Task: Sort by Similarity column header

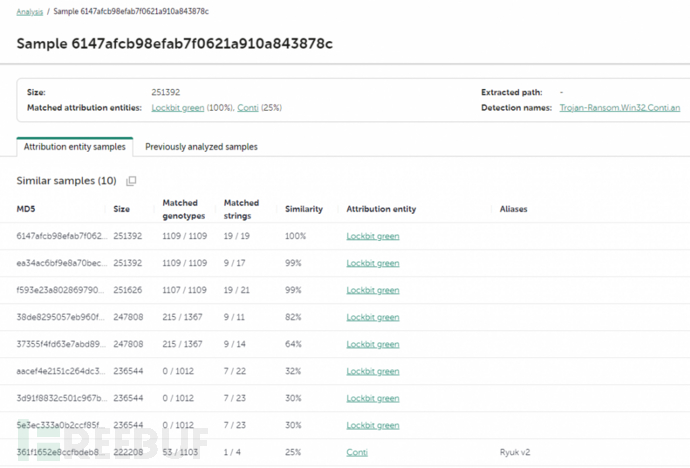Action: coord(304,209)
